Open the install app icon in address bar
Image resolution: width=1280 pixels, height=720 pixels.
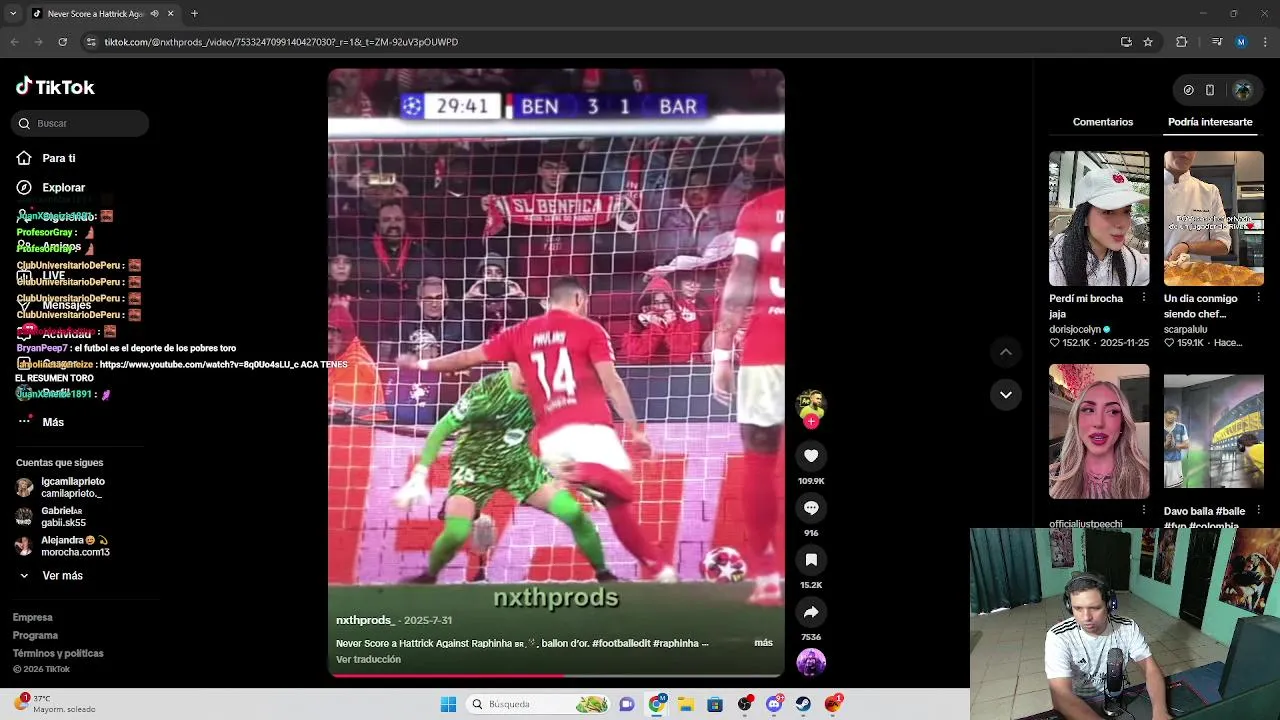[1126, 42]
